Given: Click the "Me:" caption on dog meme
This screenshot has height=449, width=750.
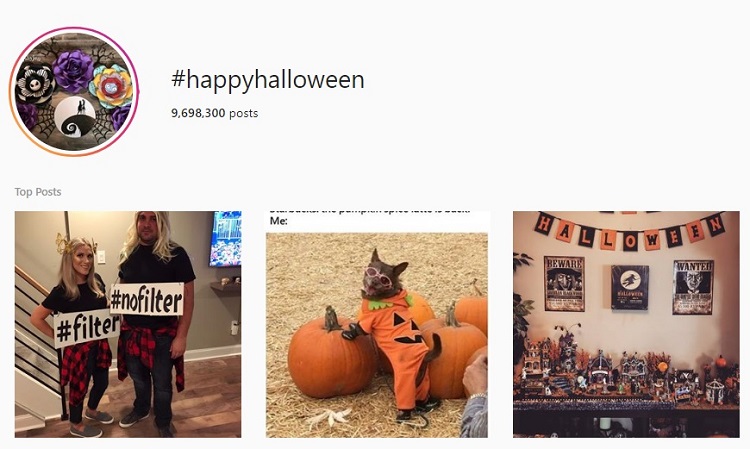Looking at the screenshot, I should tap(278, 221).
